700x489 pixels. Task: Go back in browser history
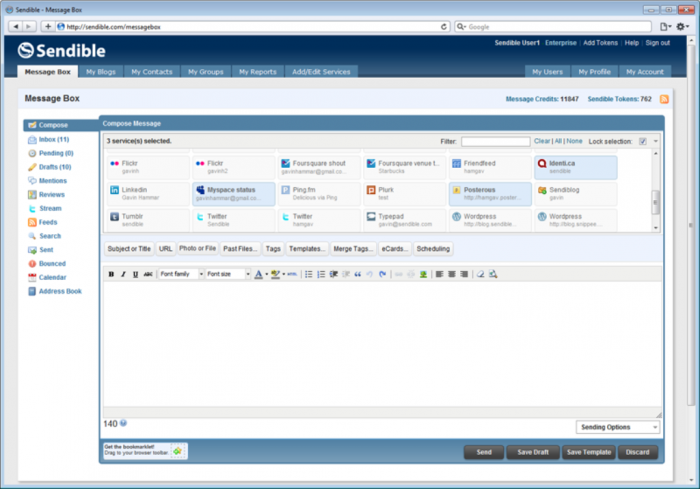click(16, 27)
